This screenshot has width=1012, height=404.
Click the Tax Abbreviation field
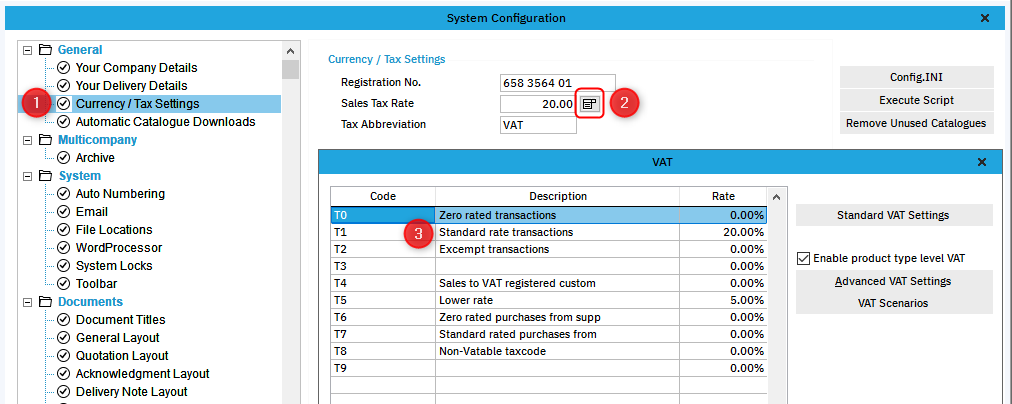tap(538, 125)
